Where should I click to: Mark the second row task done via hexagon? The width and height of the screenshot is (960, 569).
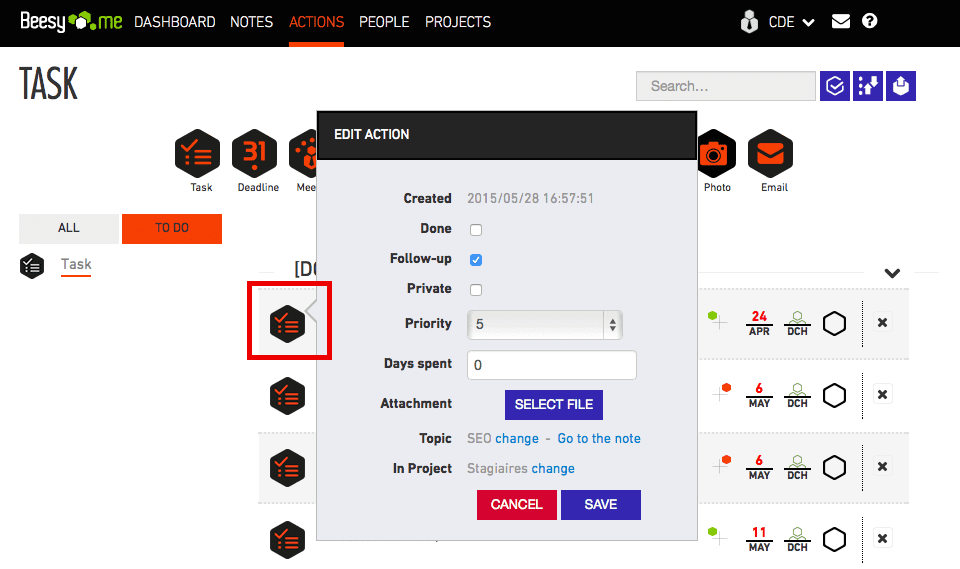(x=834, y=396)
